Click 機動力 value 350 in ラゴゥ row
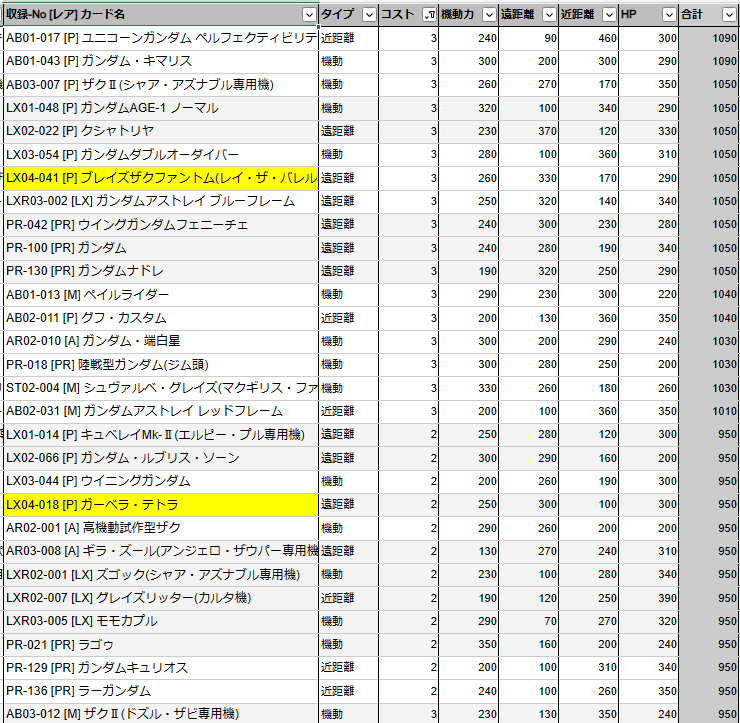Image resolution: width=740 pixels, height=723 pixels. click(x=469, y=645)
